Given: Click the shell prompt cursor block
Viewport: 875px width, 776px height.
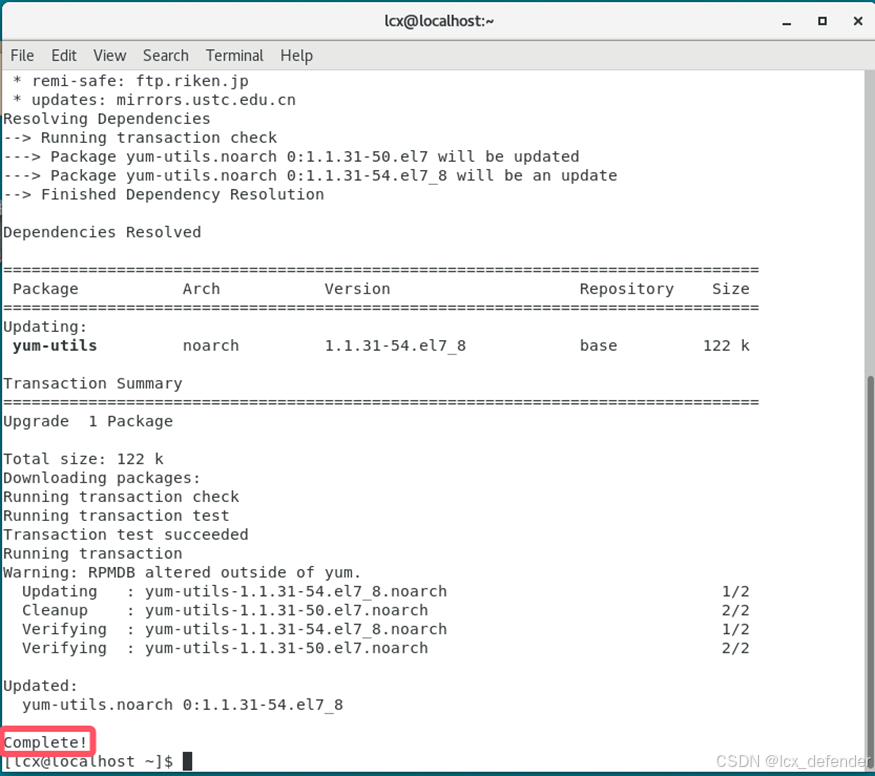Looking at the screenshot, I should point(188,761).
